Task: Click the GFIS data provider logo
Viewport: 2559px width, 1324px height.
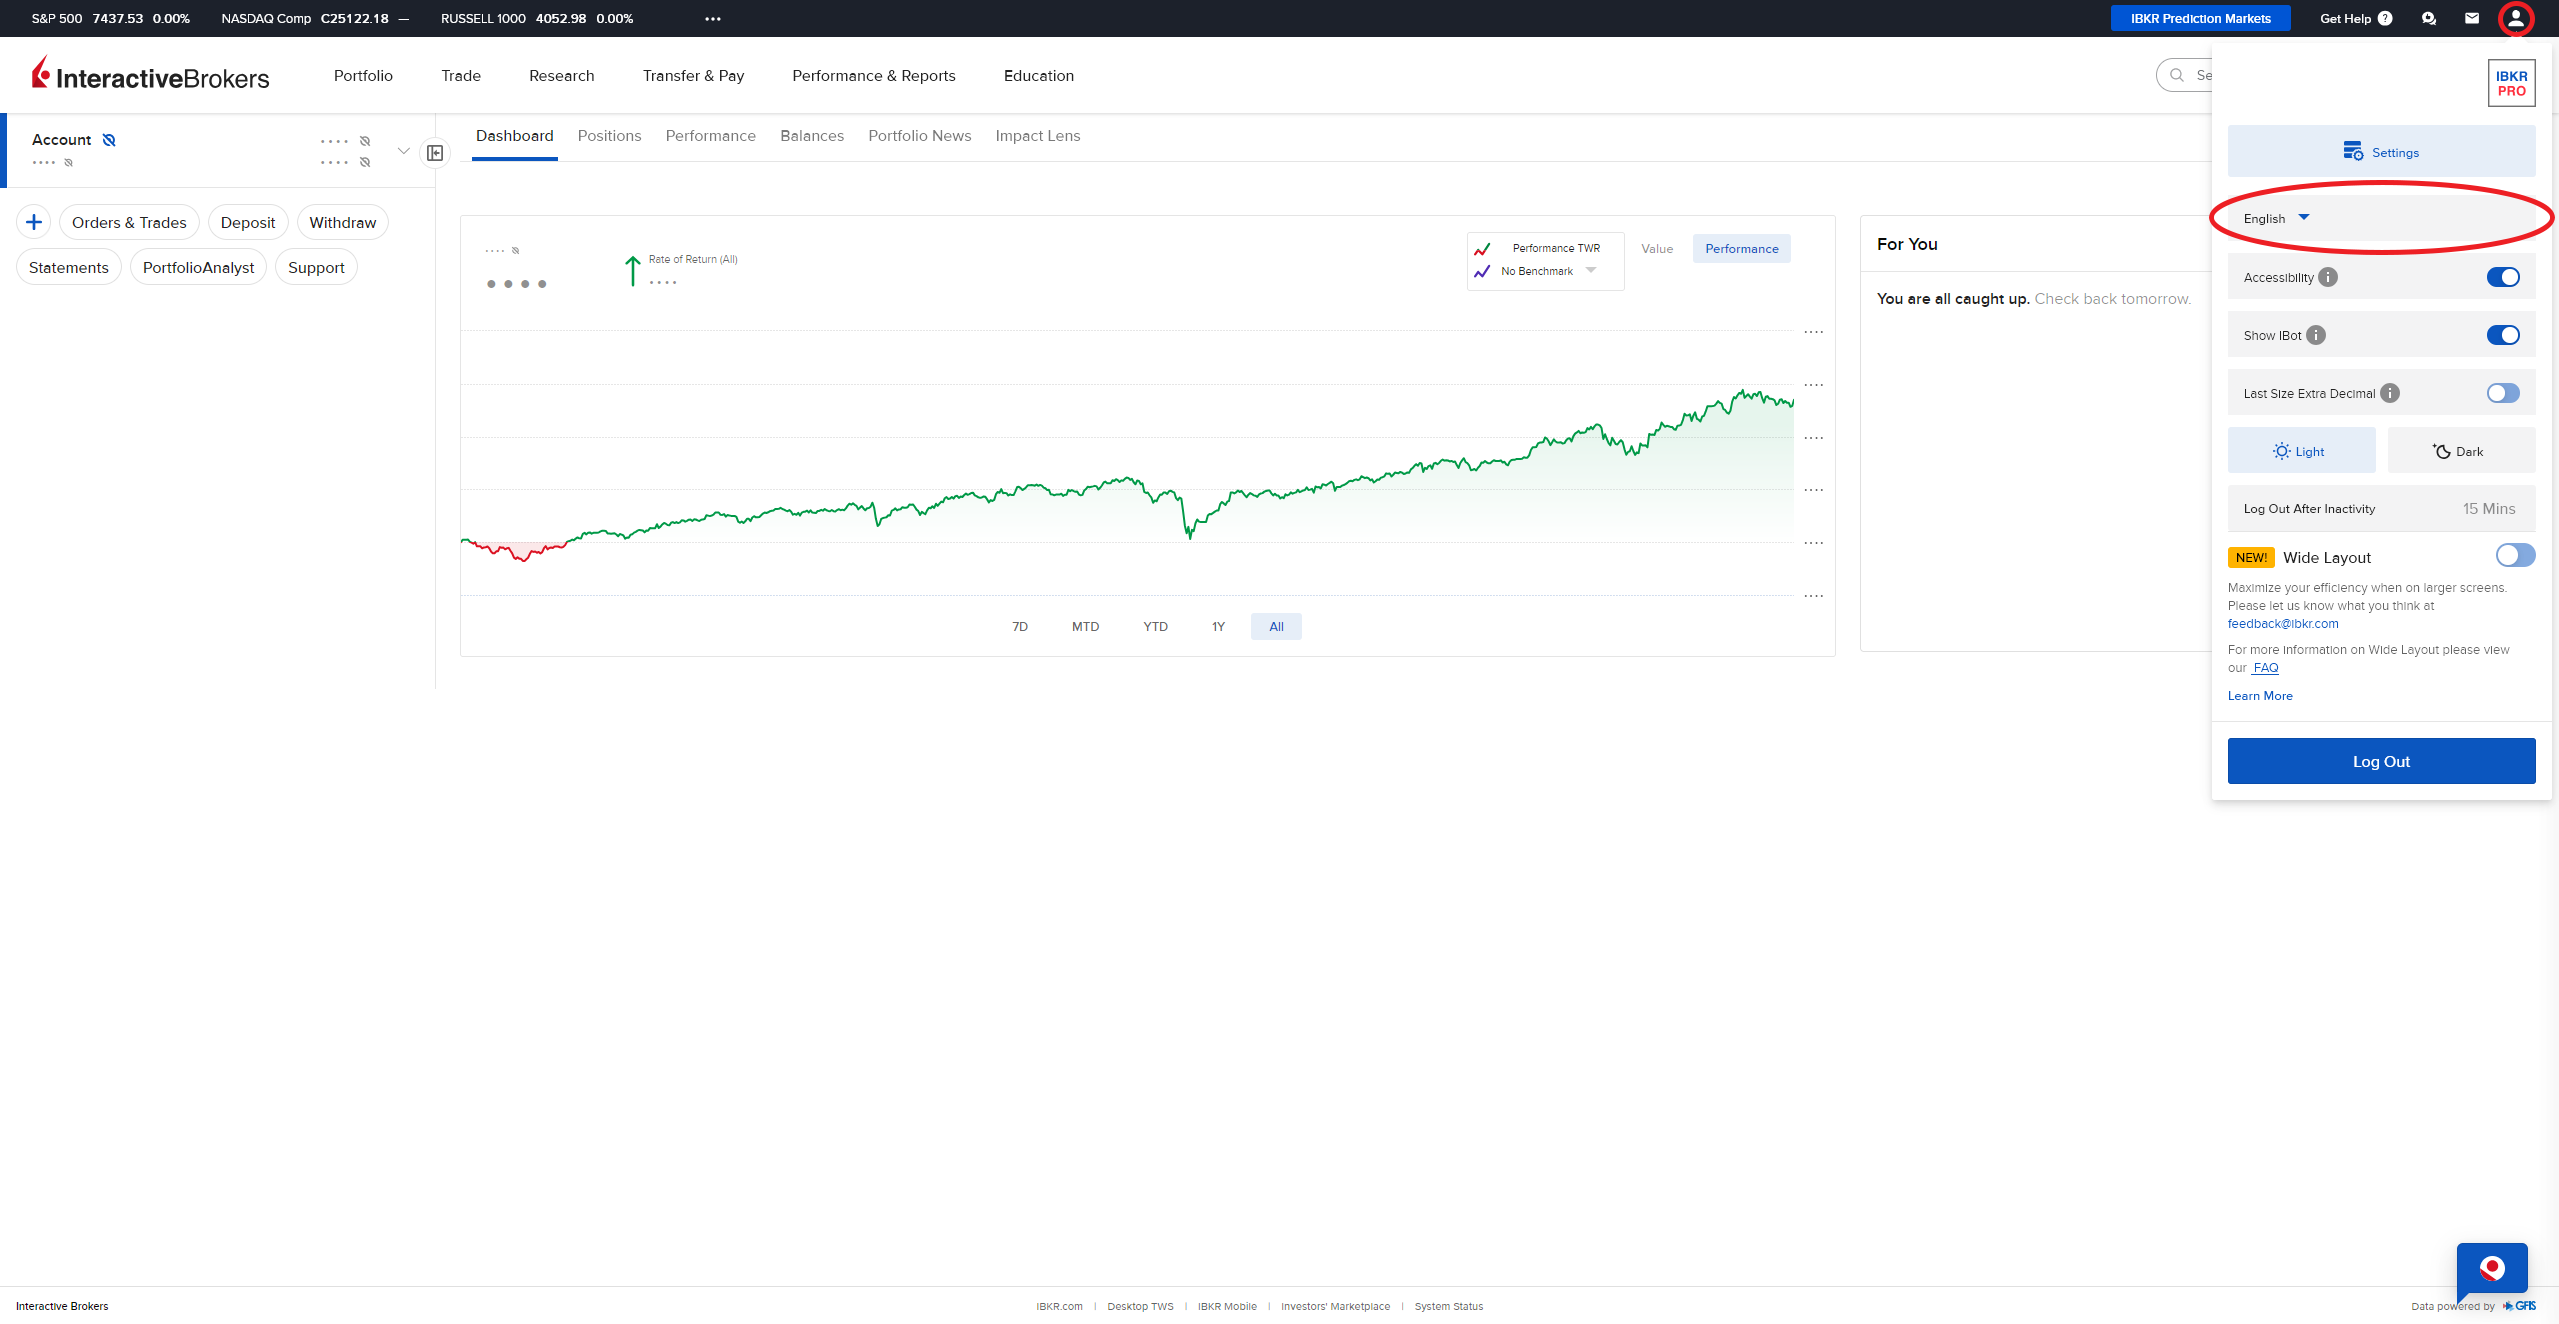Action: coord(2520,1306)
